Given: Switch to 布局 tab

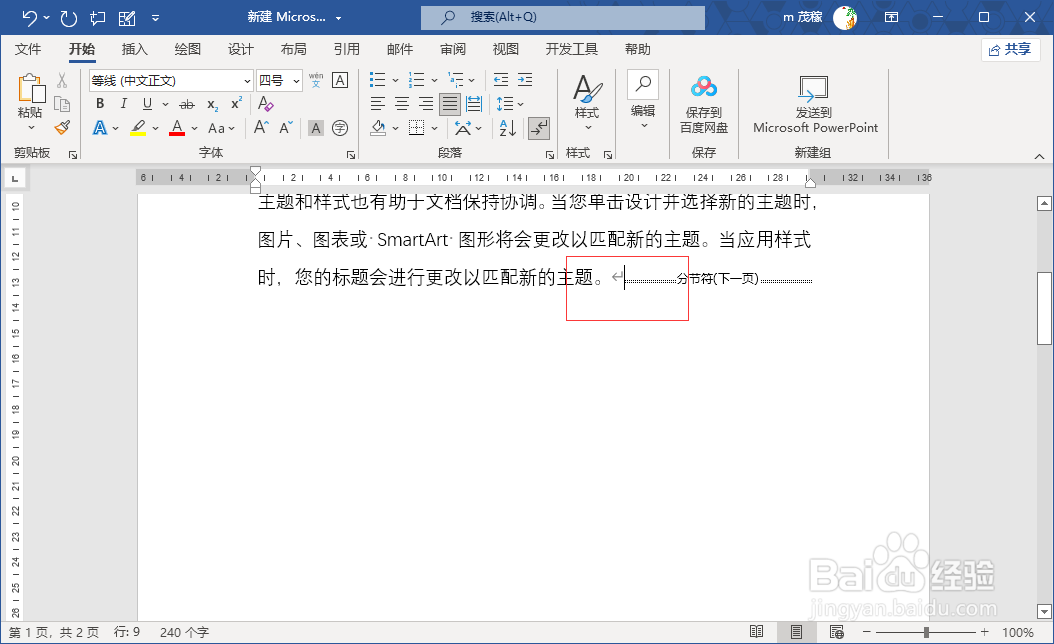Looking at the screenshot, I should (x=293, y=49).
